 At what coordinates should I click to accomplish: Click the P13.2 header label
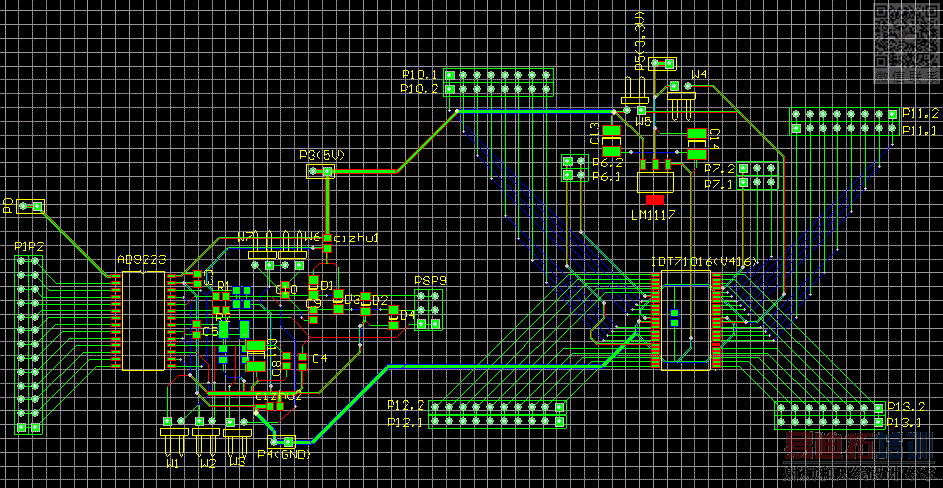906,406
